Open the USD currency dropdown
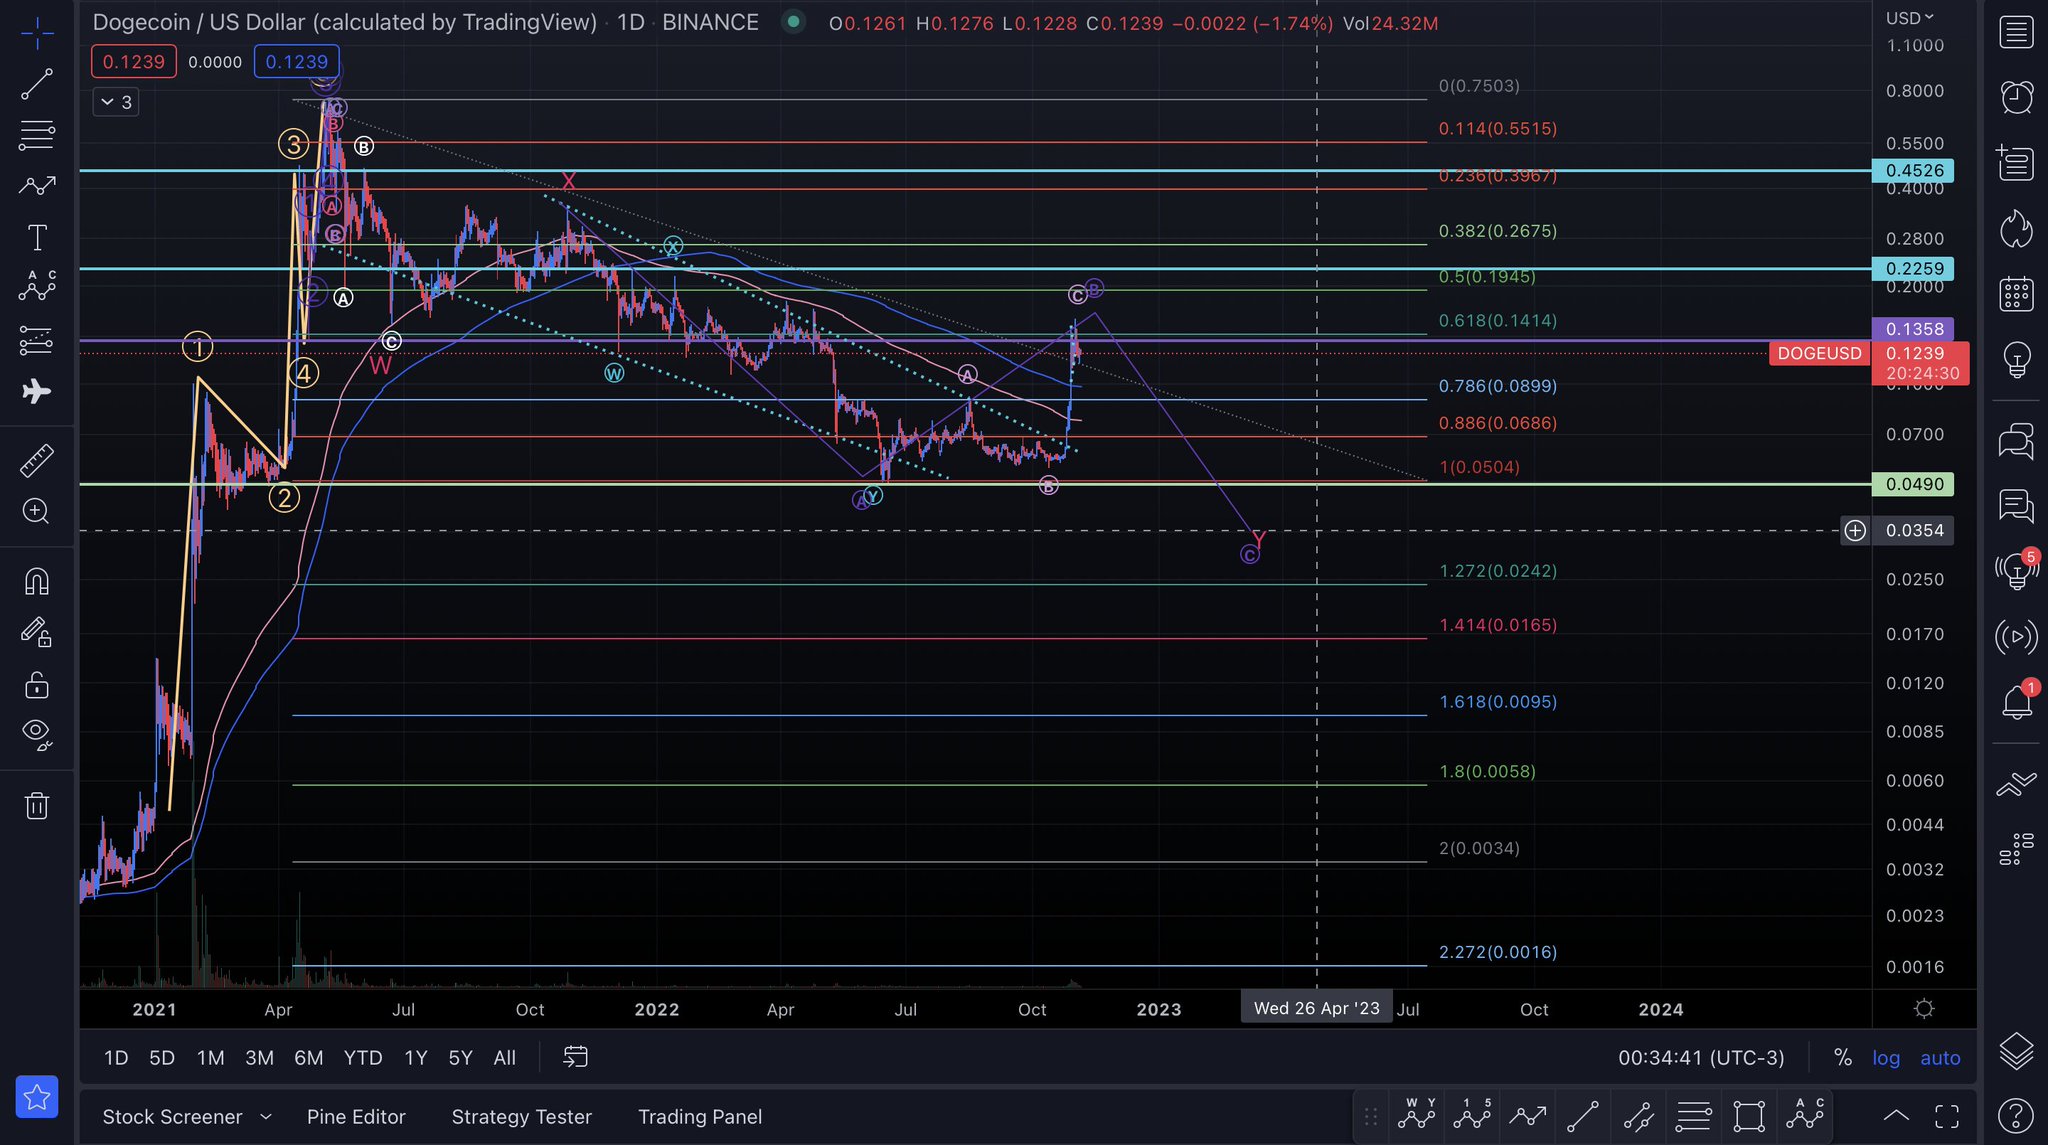2048x1145 pixels. point(1909,18)
